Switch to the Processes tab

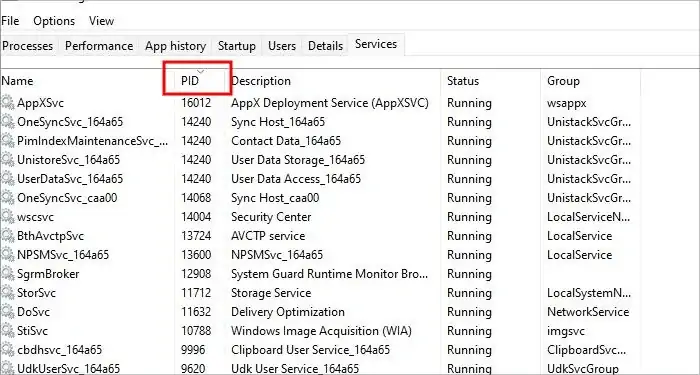point(28,46)
